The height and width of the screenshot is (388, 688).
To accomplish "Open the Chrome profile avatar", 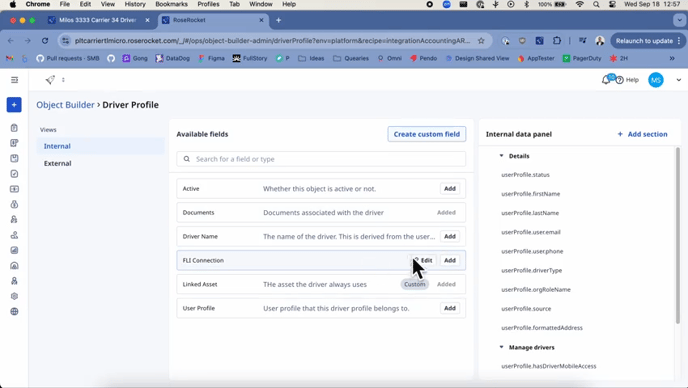I will [600, 41].
